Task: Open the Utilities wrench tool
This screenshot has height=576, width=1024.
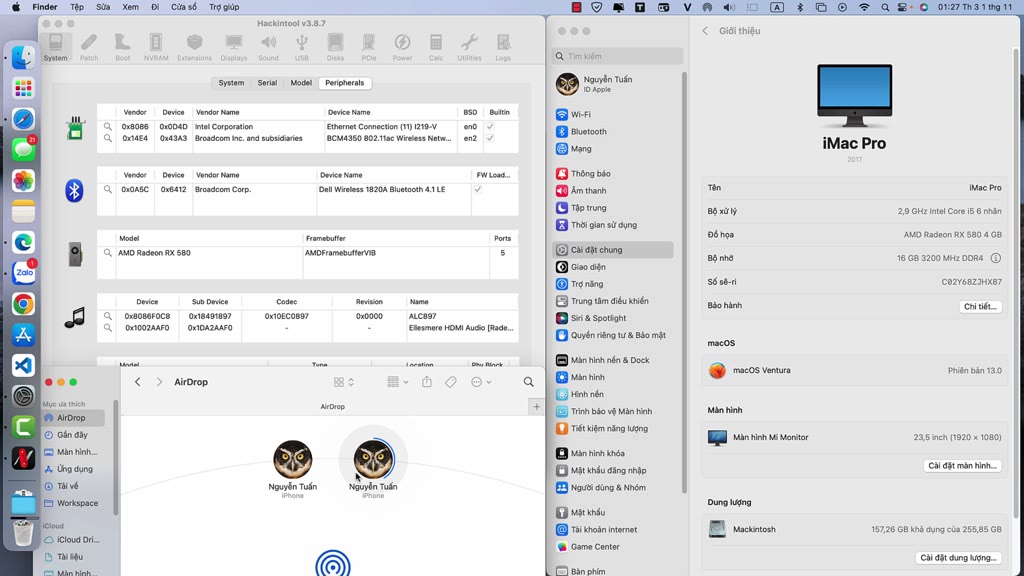Action: pos(469,46)
